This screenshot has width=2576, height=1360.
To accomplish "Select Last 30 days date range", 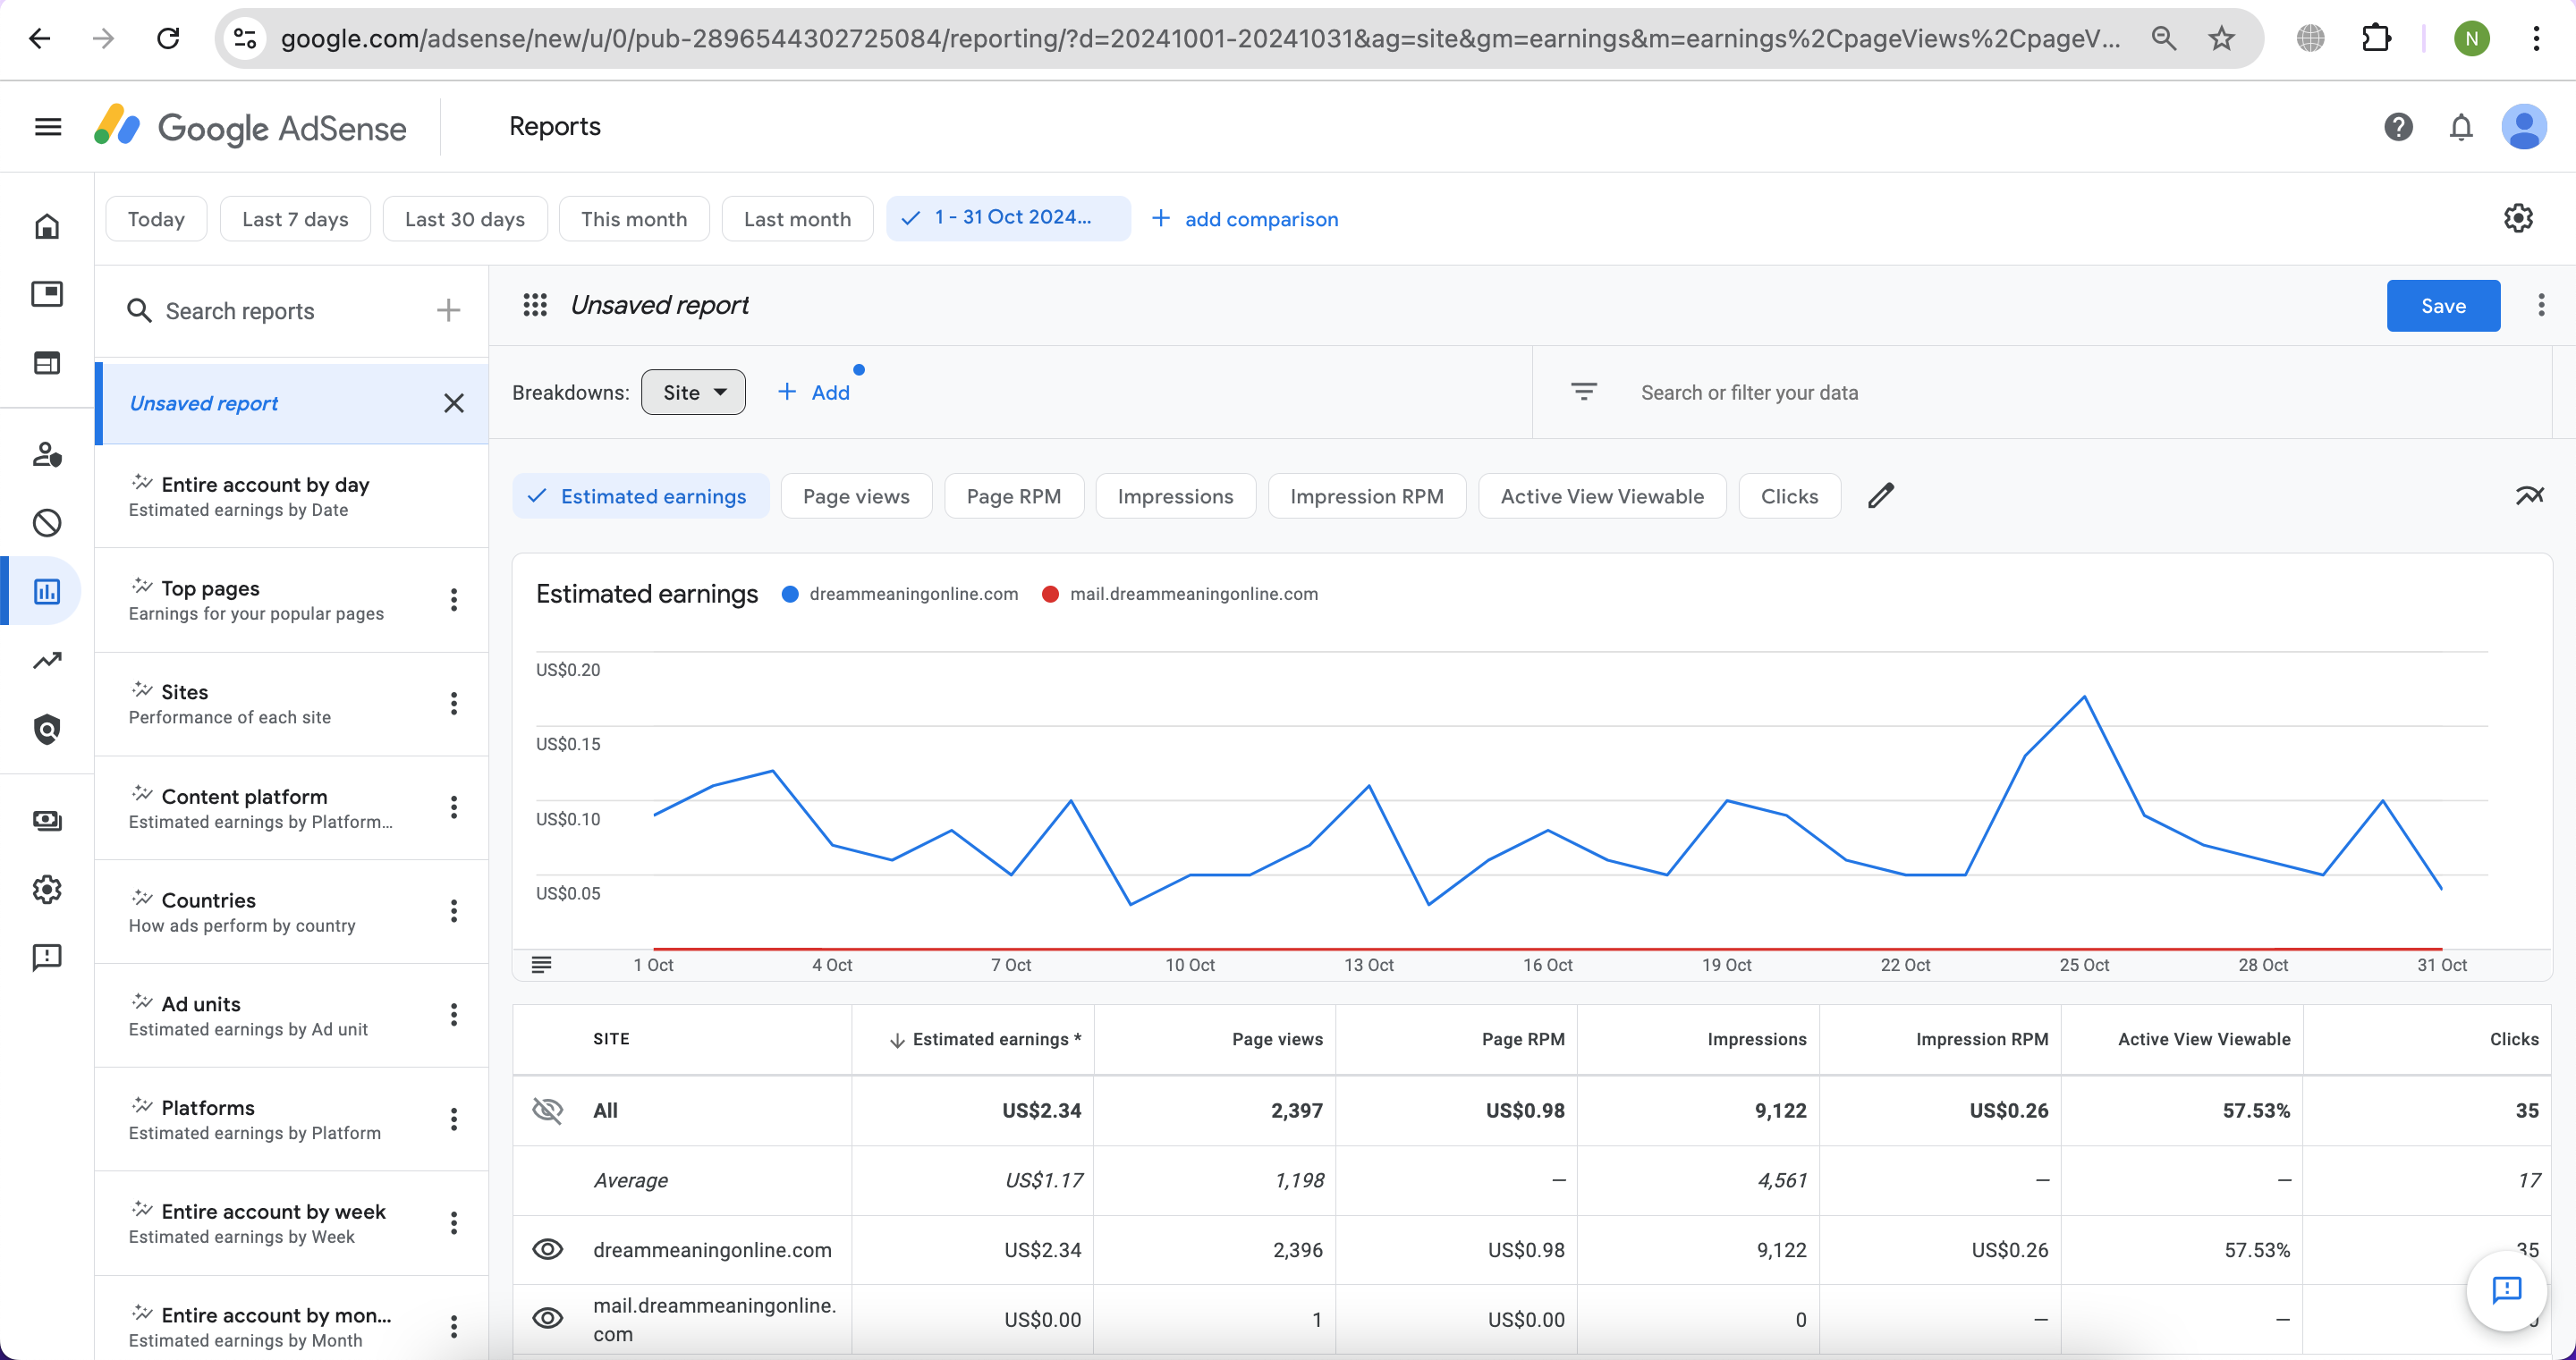I will pos(465,218).
